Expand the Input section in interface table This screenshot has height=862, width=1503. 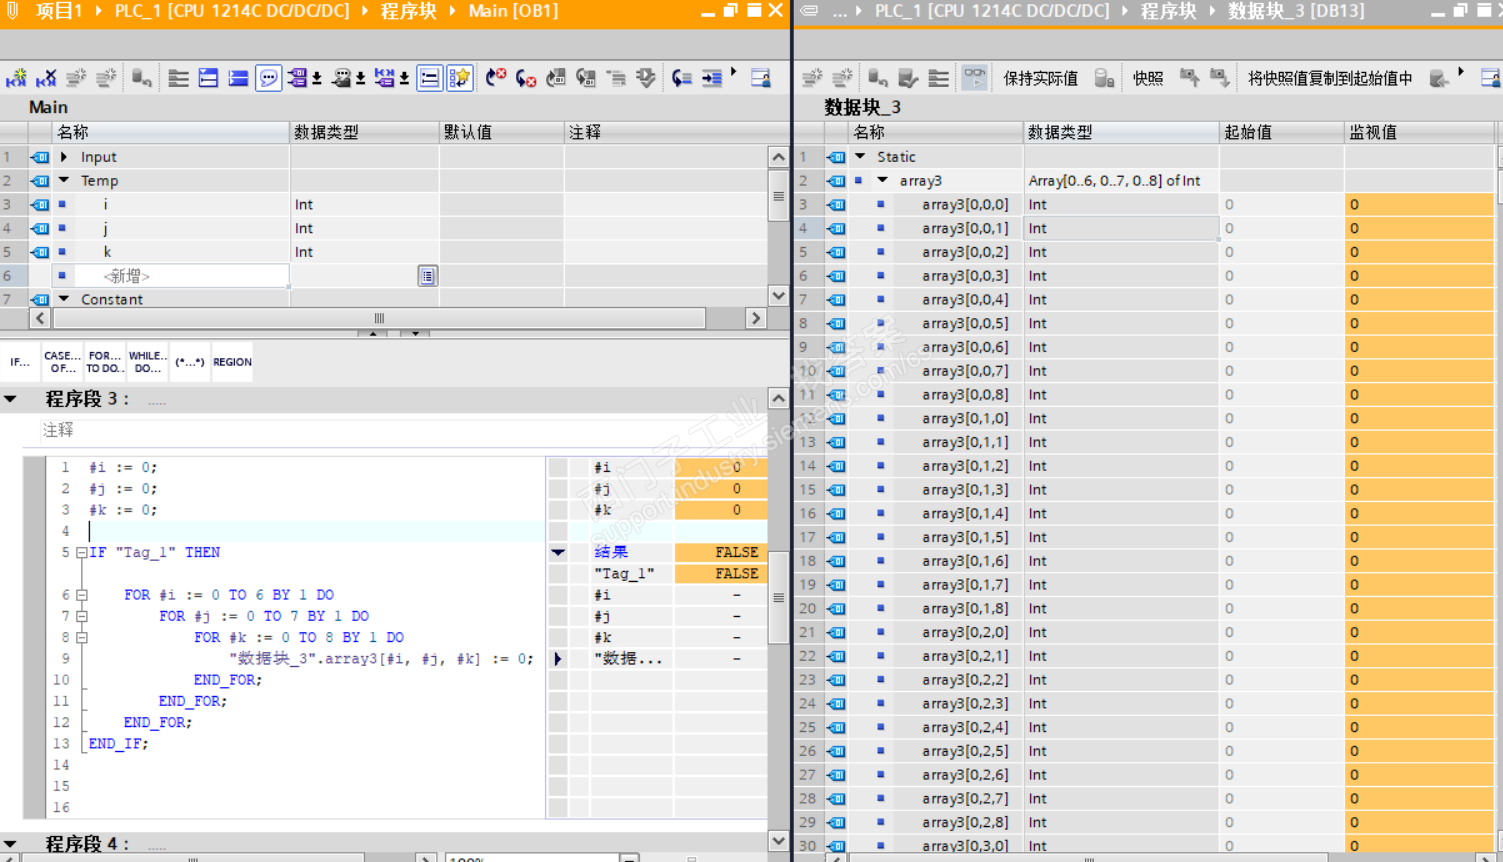(x=65, y=157)
